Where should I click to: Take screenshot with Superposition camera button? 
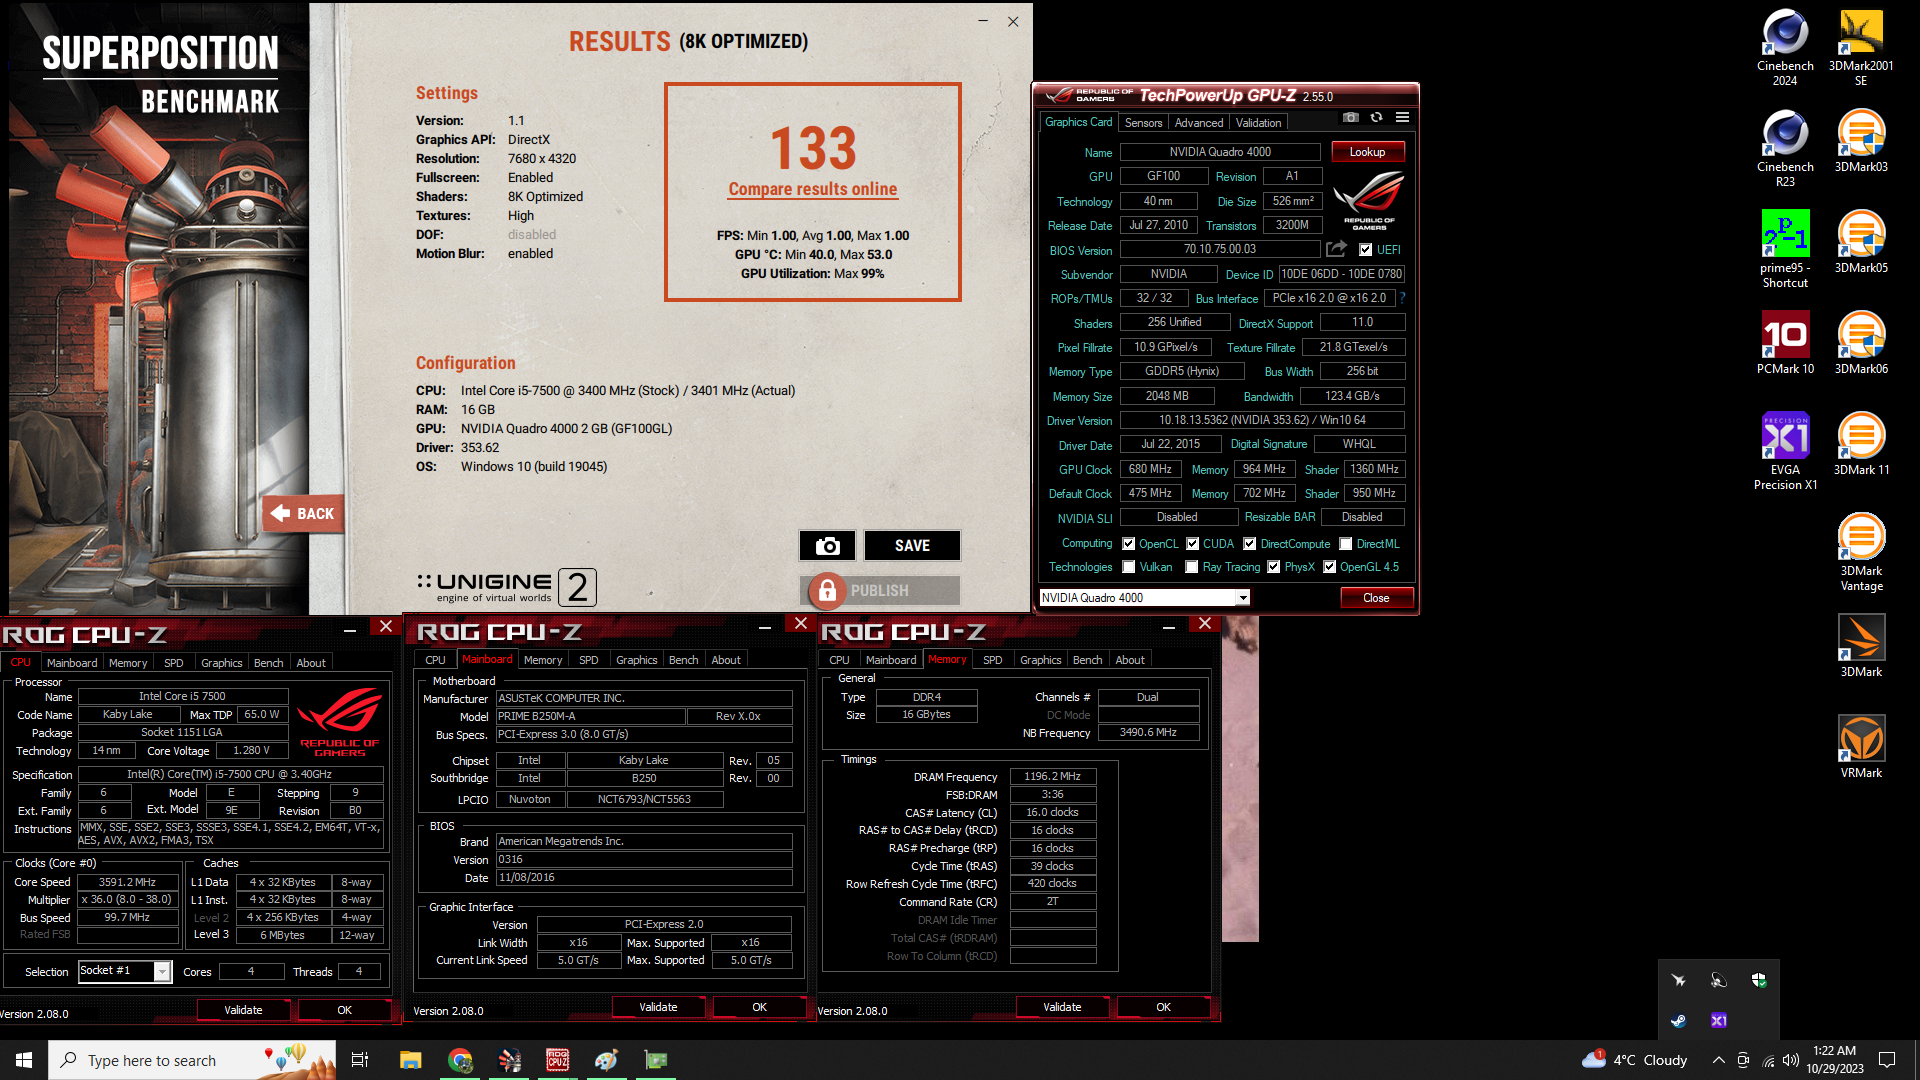(x=827, y=545)
